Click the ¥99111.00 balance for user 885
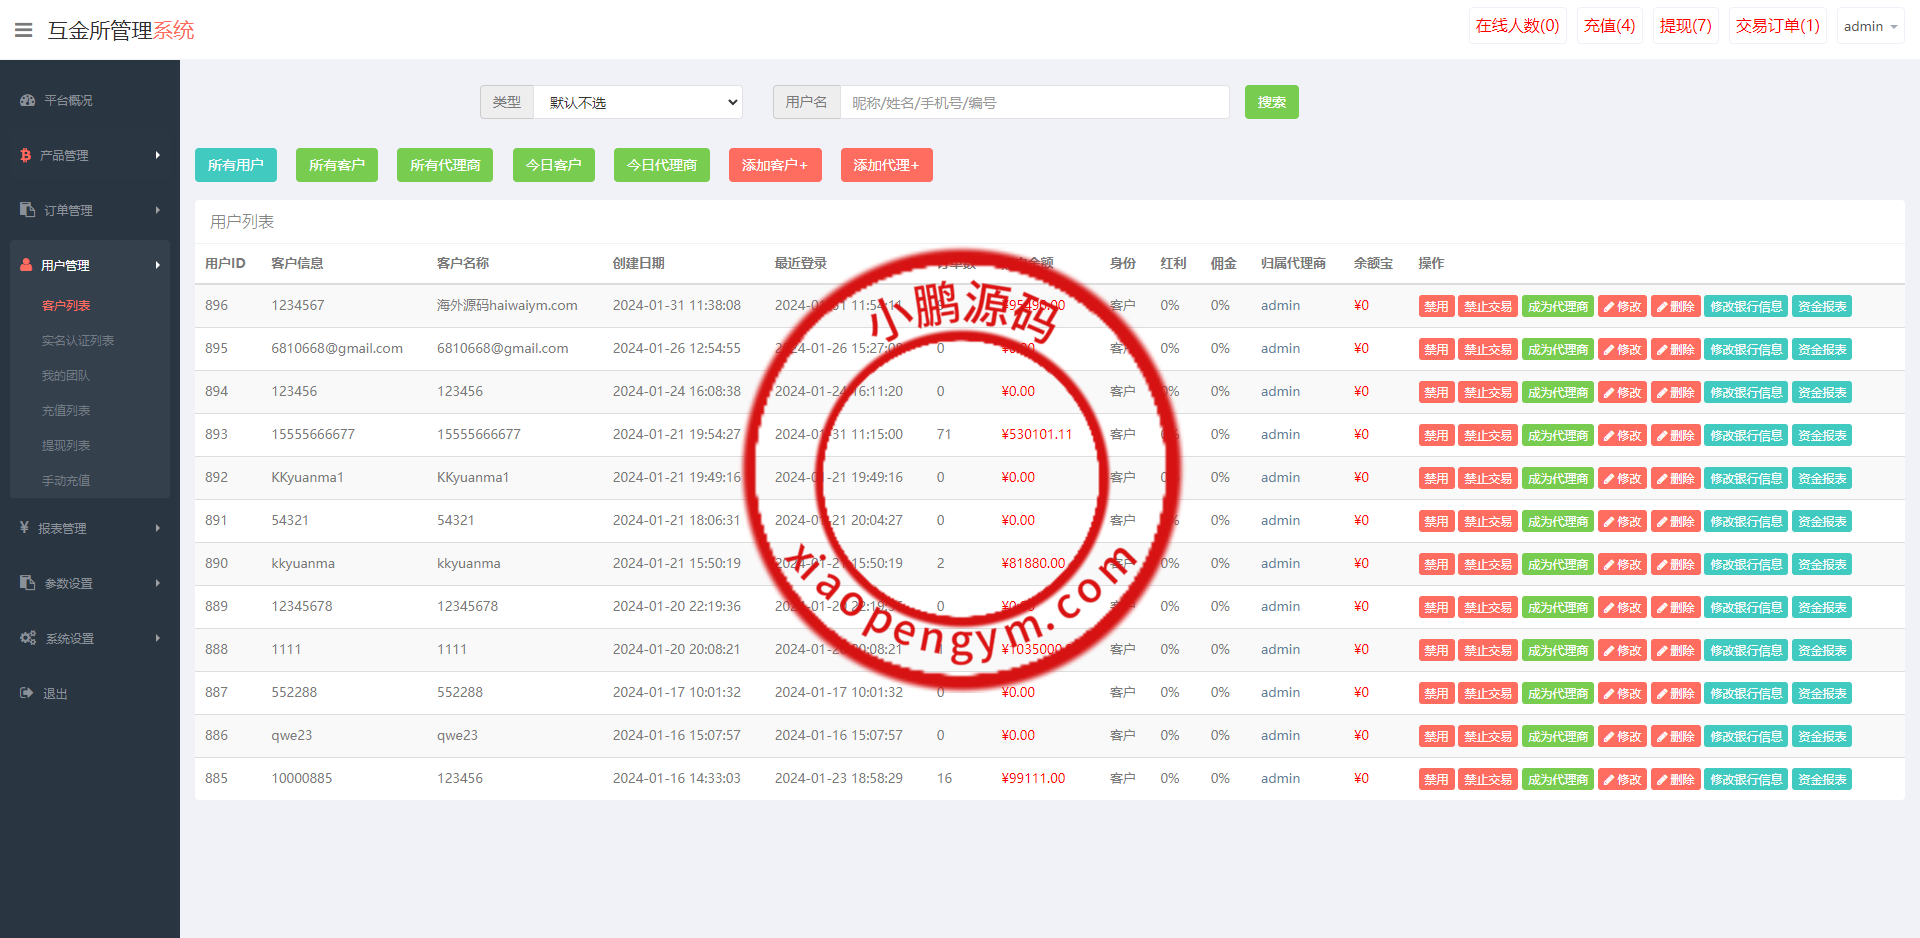The image size is (1920, 938). click(x=1033, y=778)
